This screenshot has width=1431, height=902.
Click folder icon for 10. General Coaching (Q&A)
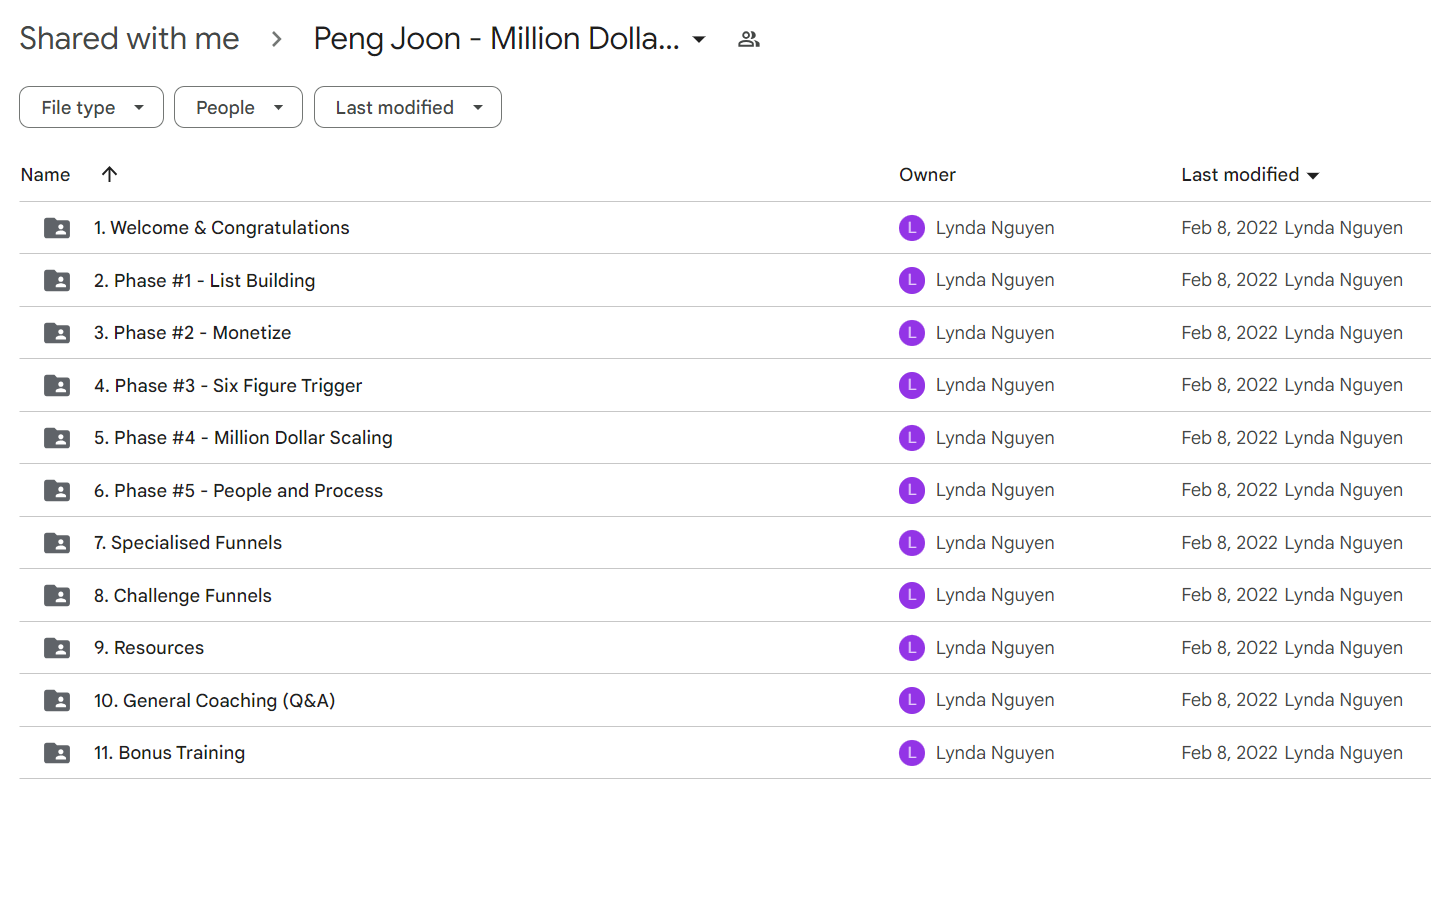click(x=57, y=701)
